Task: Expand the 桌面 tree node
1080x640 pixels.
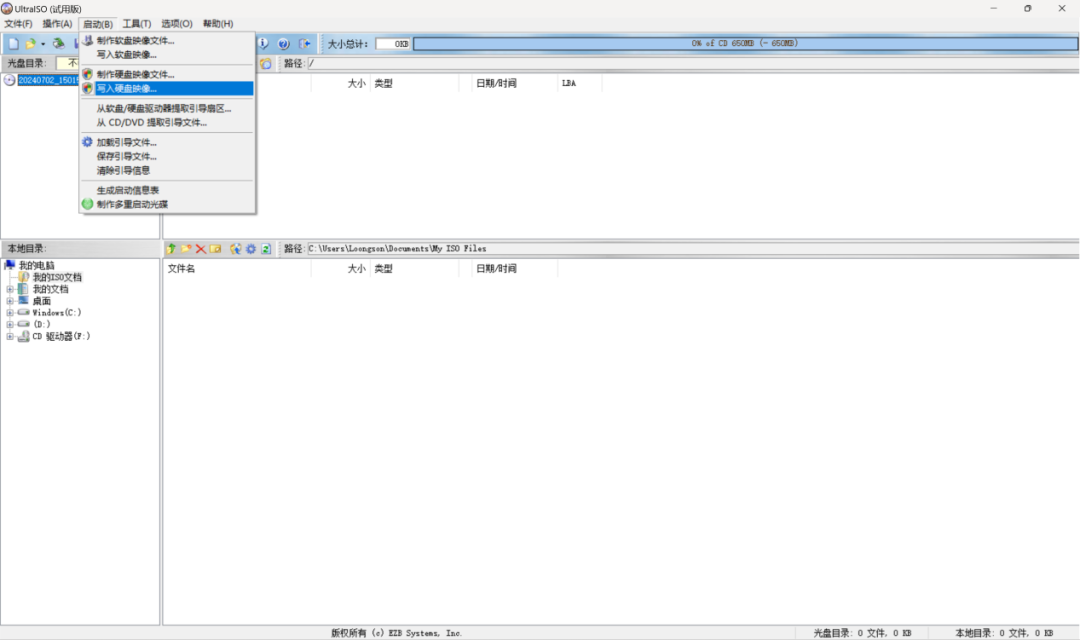Action: tap(10, 301)
